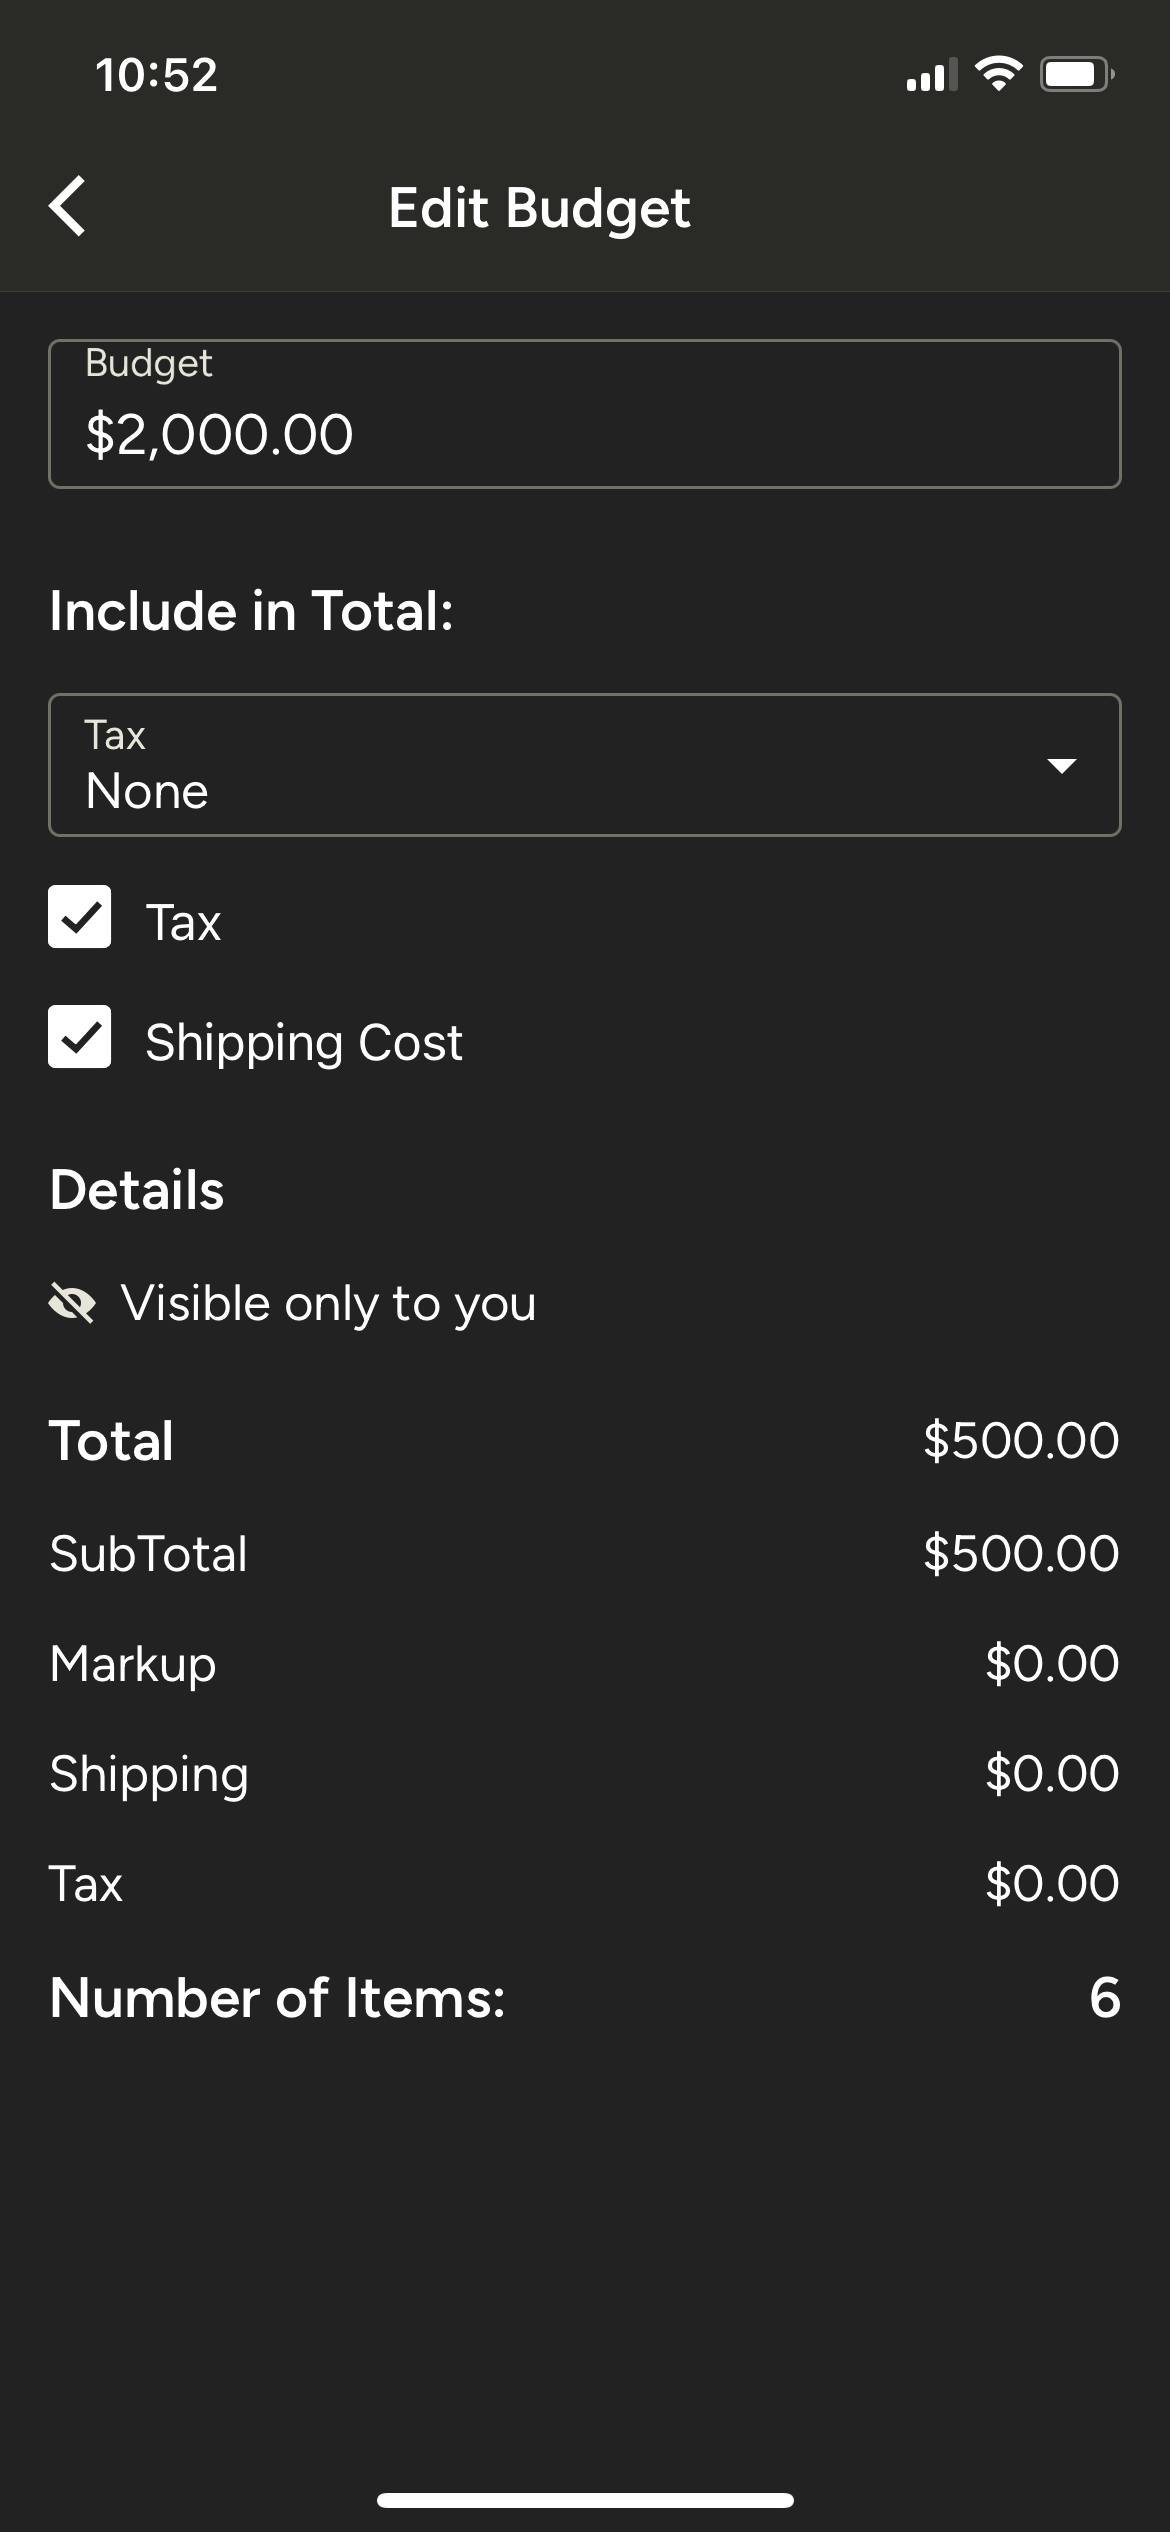This screenshot has width=1170, height=2532.
Task: Uncheck the Shipping Cost checkbox
Action: [x=80, y=1037]
